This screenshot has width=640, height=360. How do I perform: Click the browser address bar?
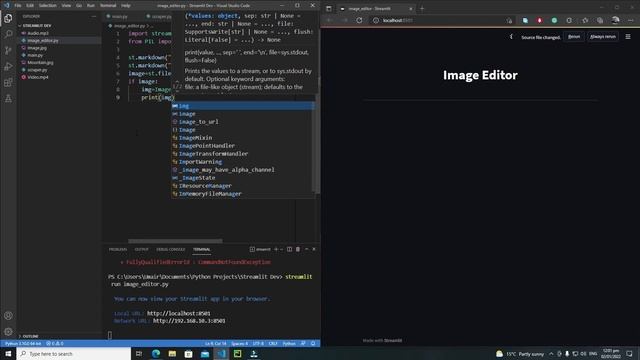point(441,20)
